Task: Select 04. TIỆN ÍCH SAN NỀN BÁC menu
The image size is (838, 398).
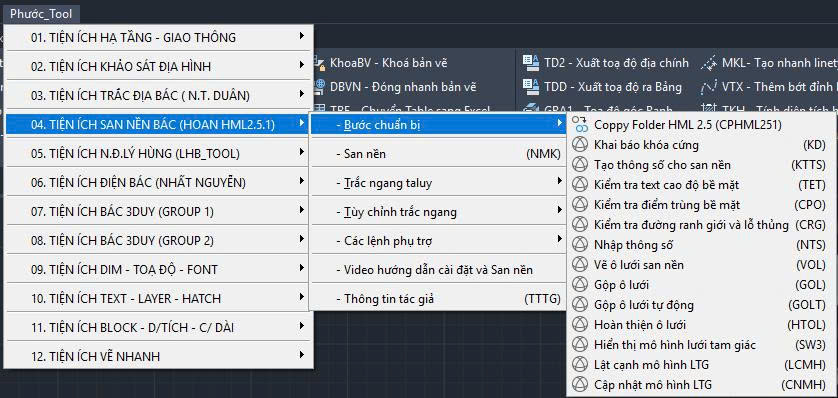Action: pyautogui.click(x=158, y=124)
